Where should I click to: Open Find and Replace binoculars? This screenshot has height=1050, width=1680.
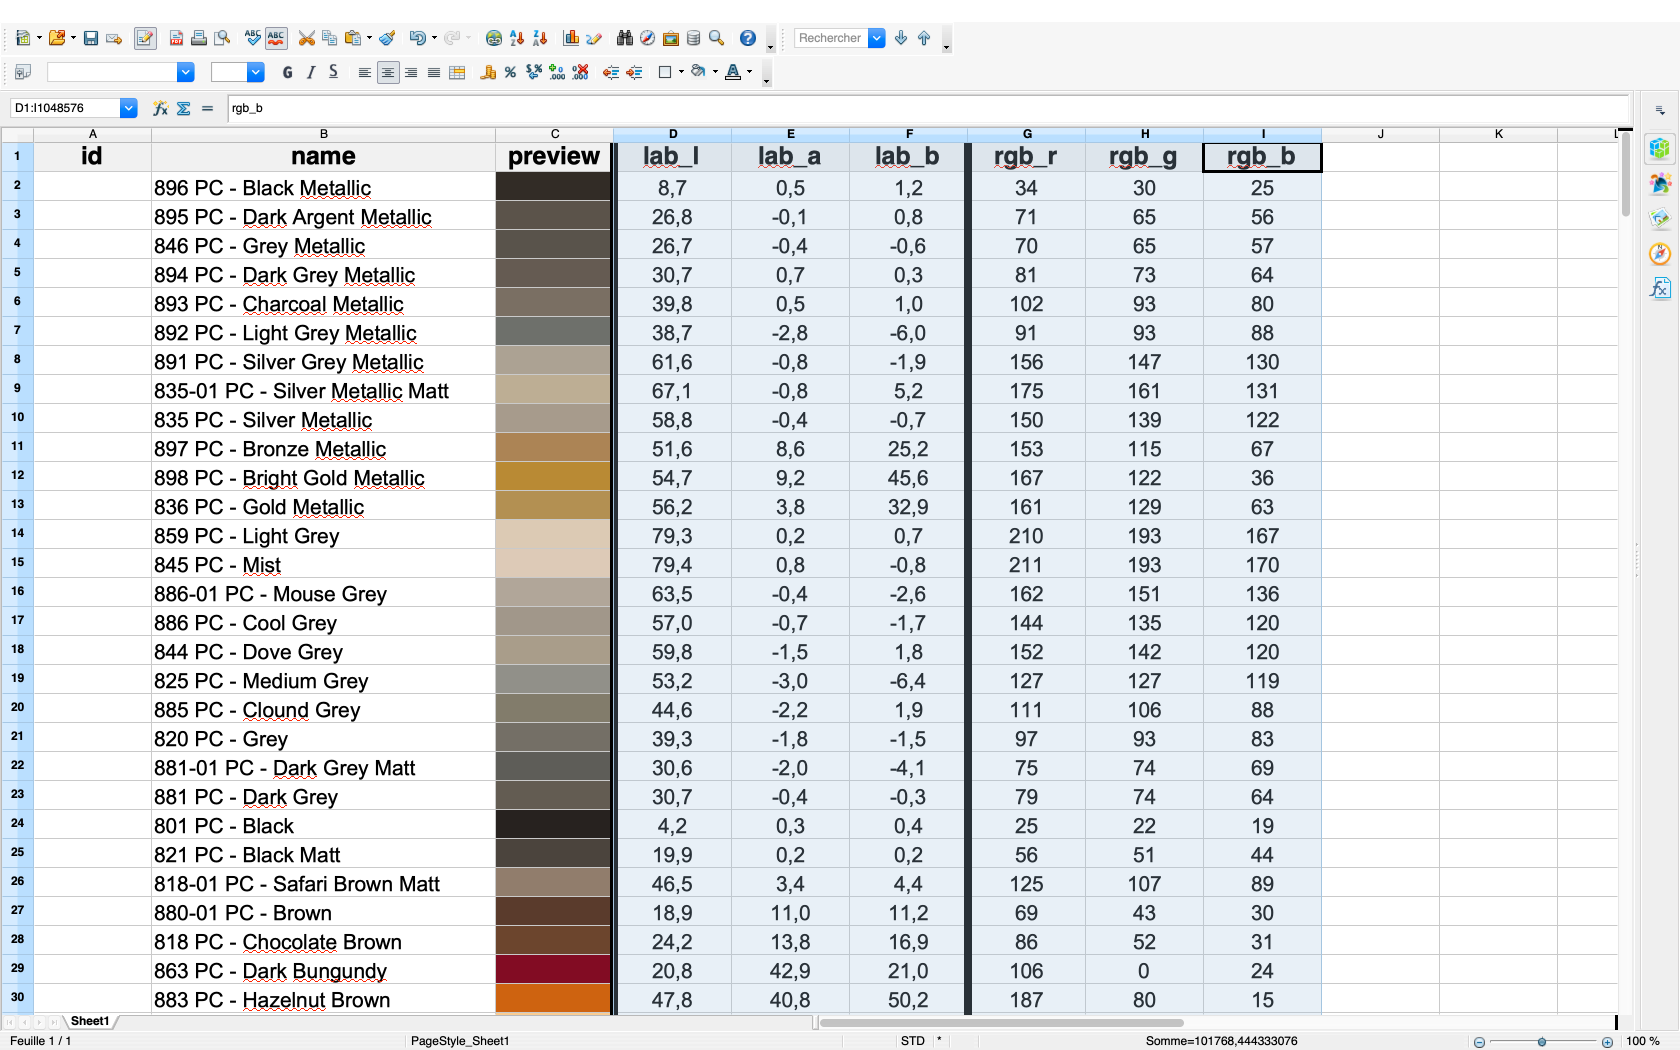click(x=625, y=38)
